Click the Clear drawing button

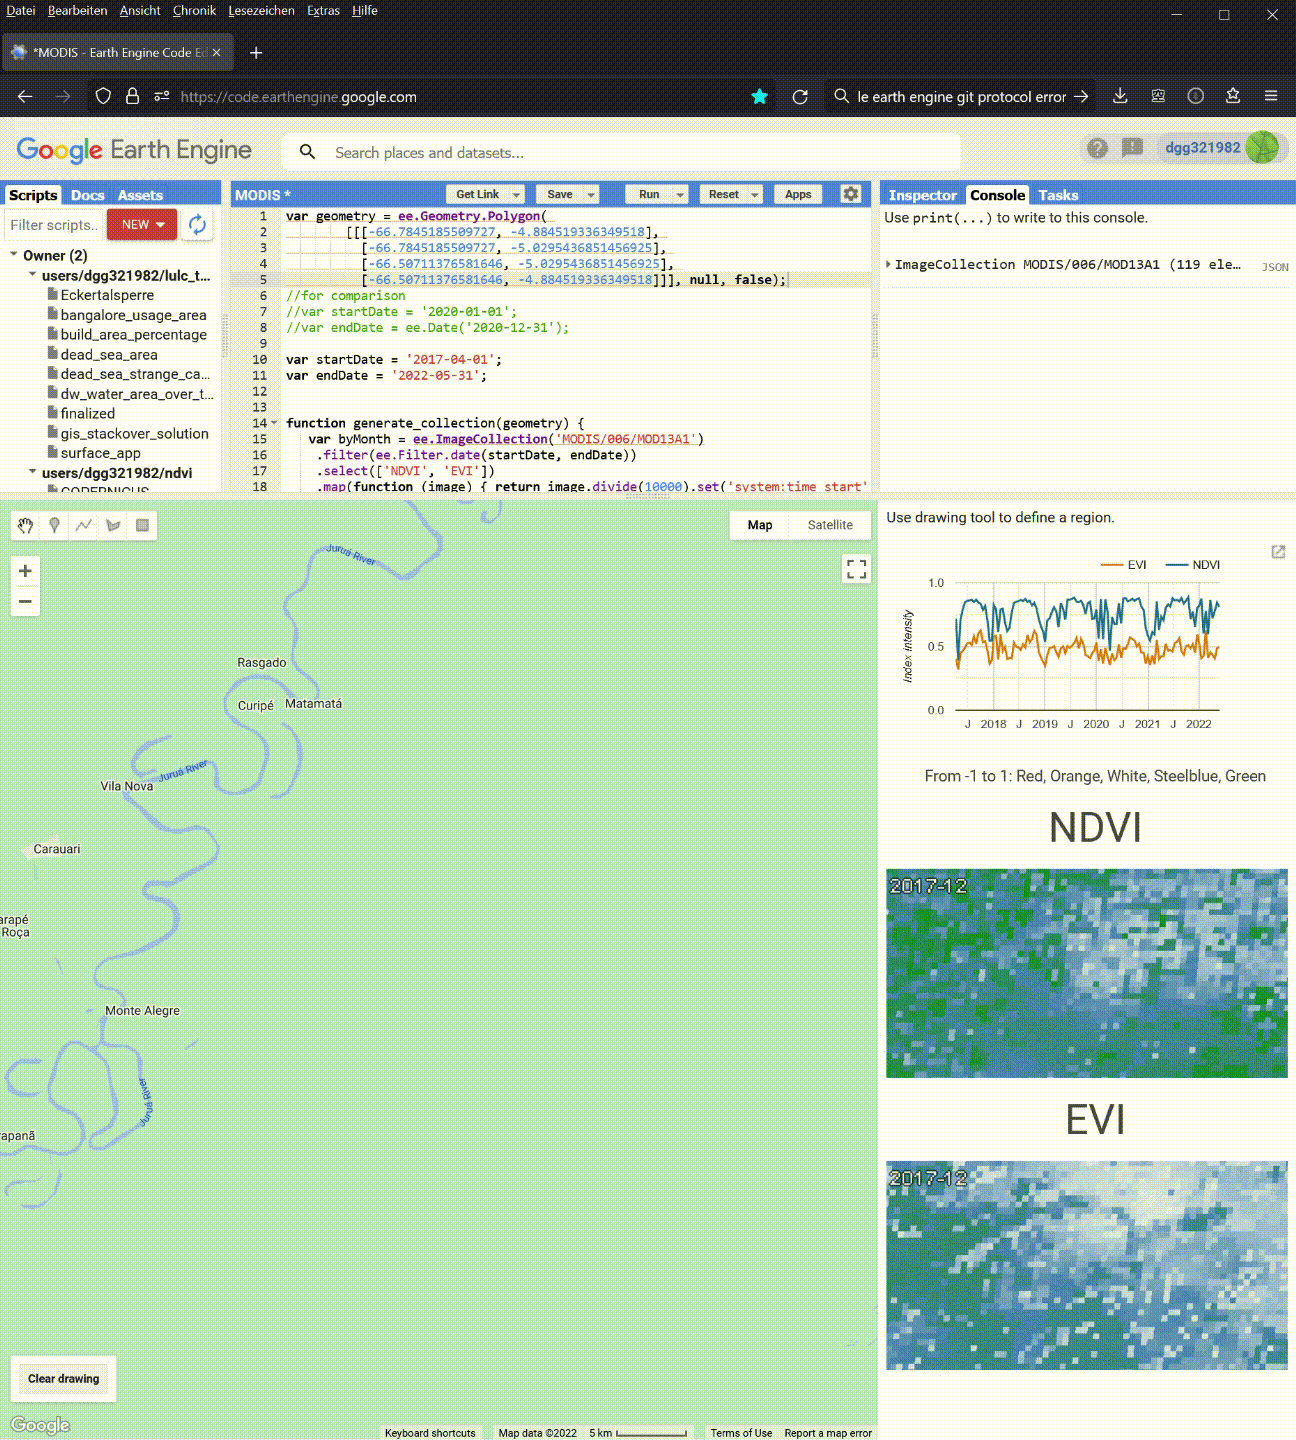pyautogui.click(x=64, y=1379)
